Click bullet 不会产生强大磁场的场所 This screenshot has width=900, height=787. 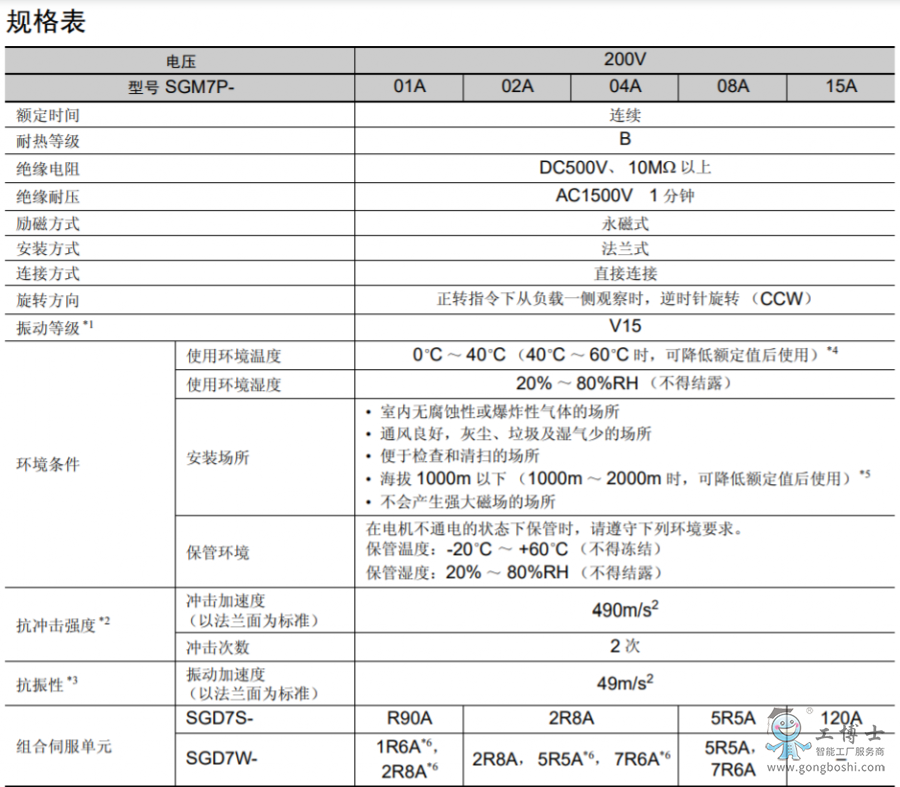tap(461, 502)
